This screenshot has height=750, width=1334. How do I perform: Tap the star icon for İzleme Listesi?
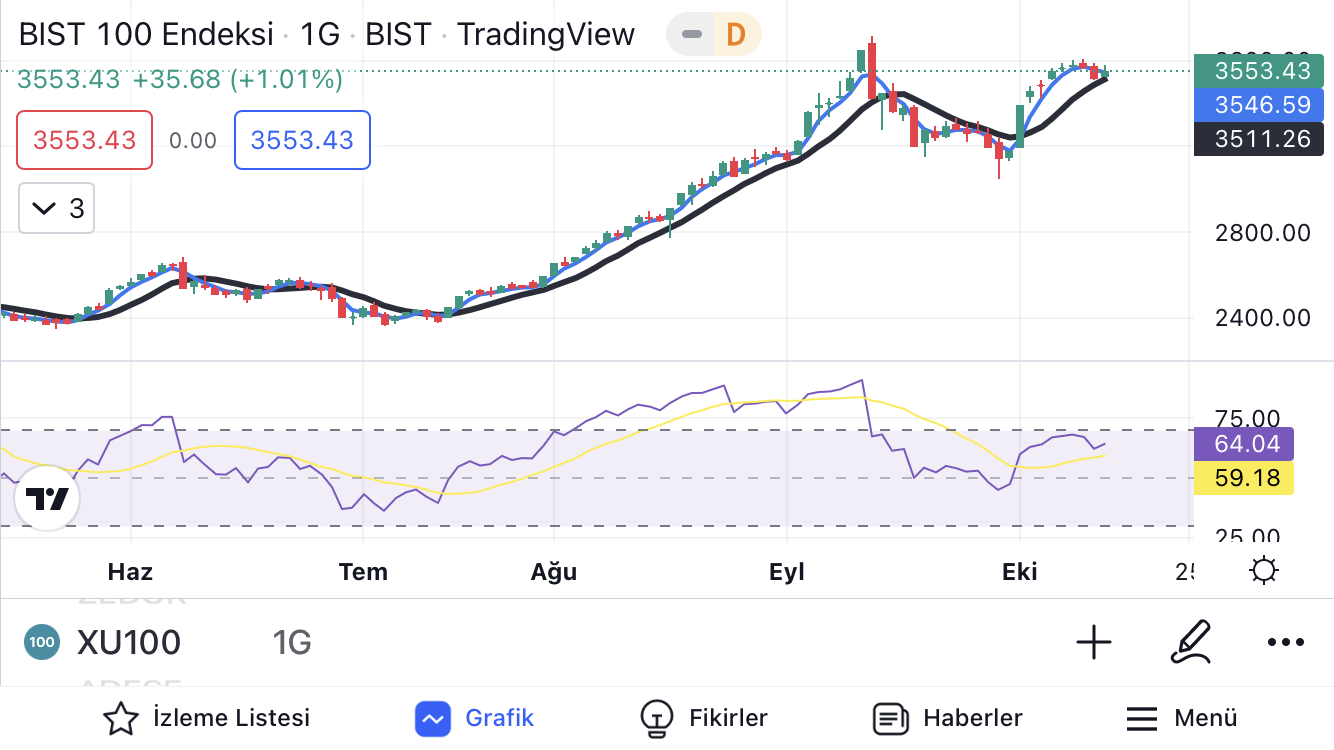pyautogui.click(x=121, y=718)
